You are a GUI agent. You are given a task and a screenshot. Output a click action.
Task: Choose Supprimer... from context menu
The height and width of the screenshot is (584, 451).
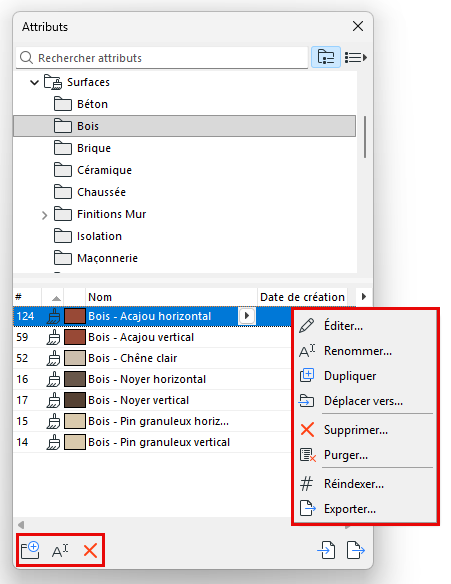click(365, 430)
